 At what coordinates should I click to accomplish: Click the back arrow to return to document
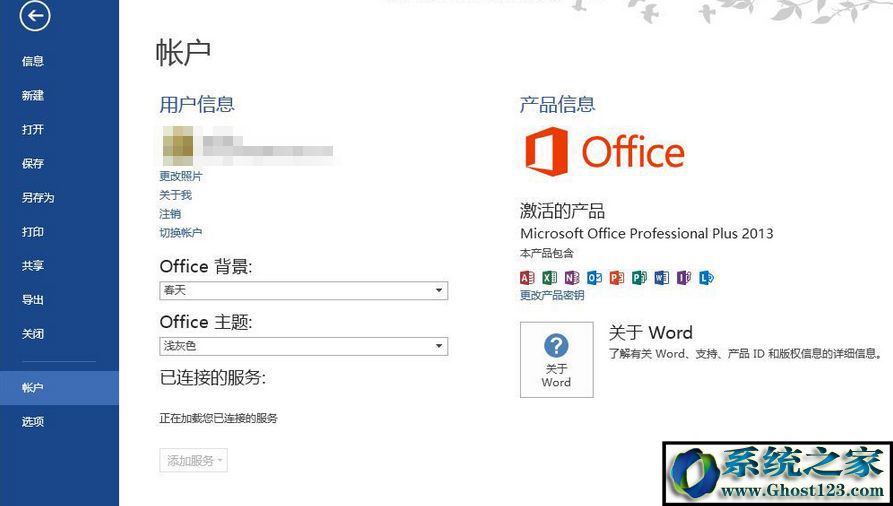pyautogui.click(x=35, y=15)
